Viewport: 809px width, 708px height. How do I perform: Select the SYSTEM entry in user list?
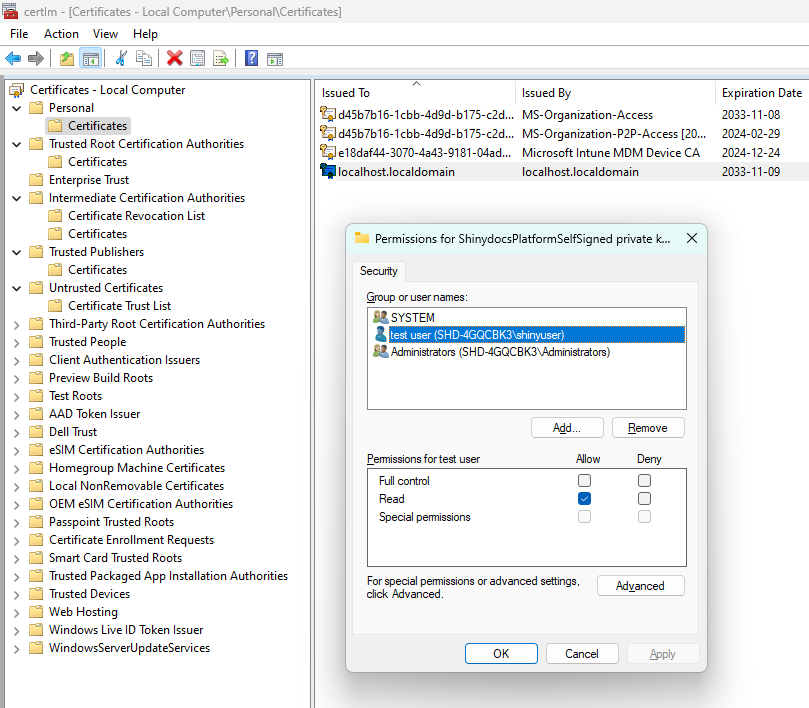pyautogui.click(x=412, y=318)
